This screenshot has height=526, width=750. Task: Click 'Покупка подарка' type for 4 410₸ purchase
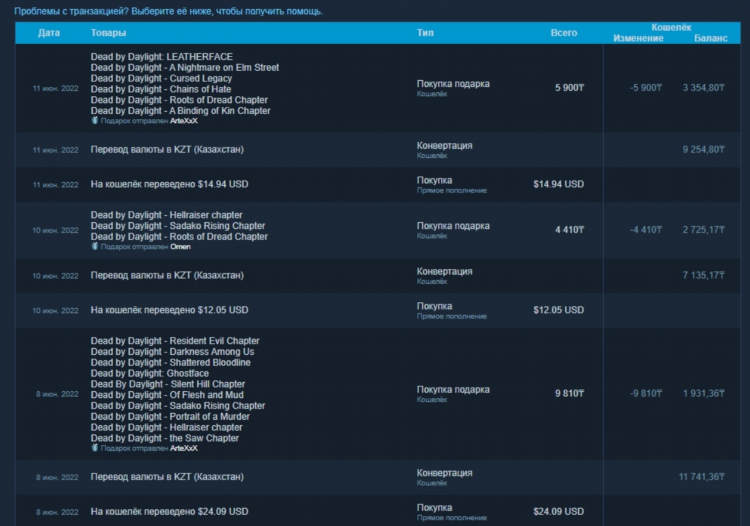tap(453, 226)
